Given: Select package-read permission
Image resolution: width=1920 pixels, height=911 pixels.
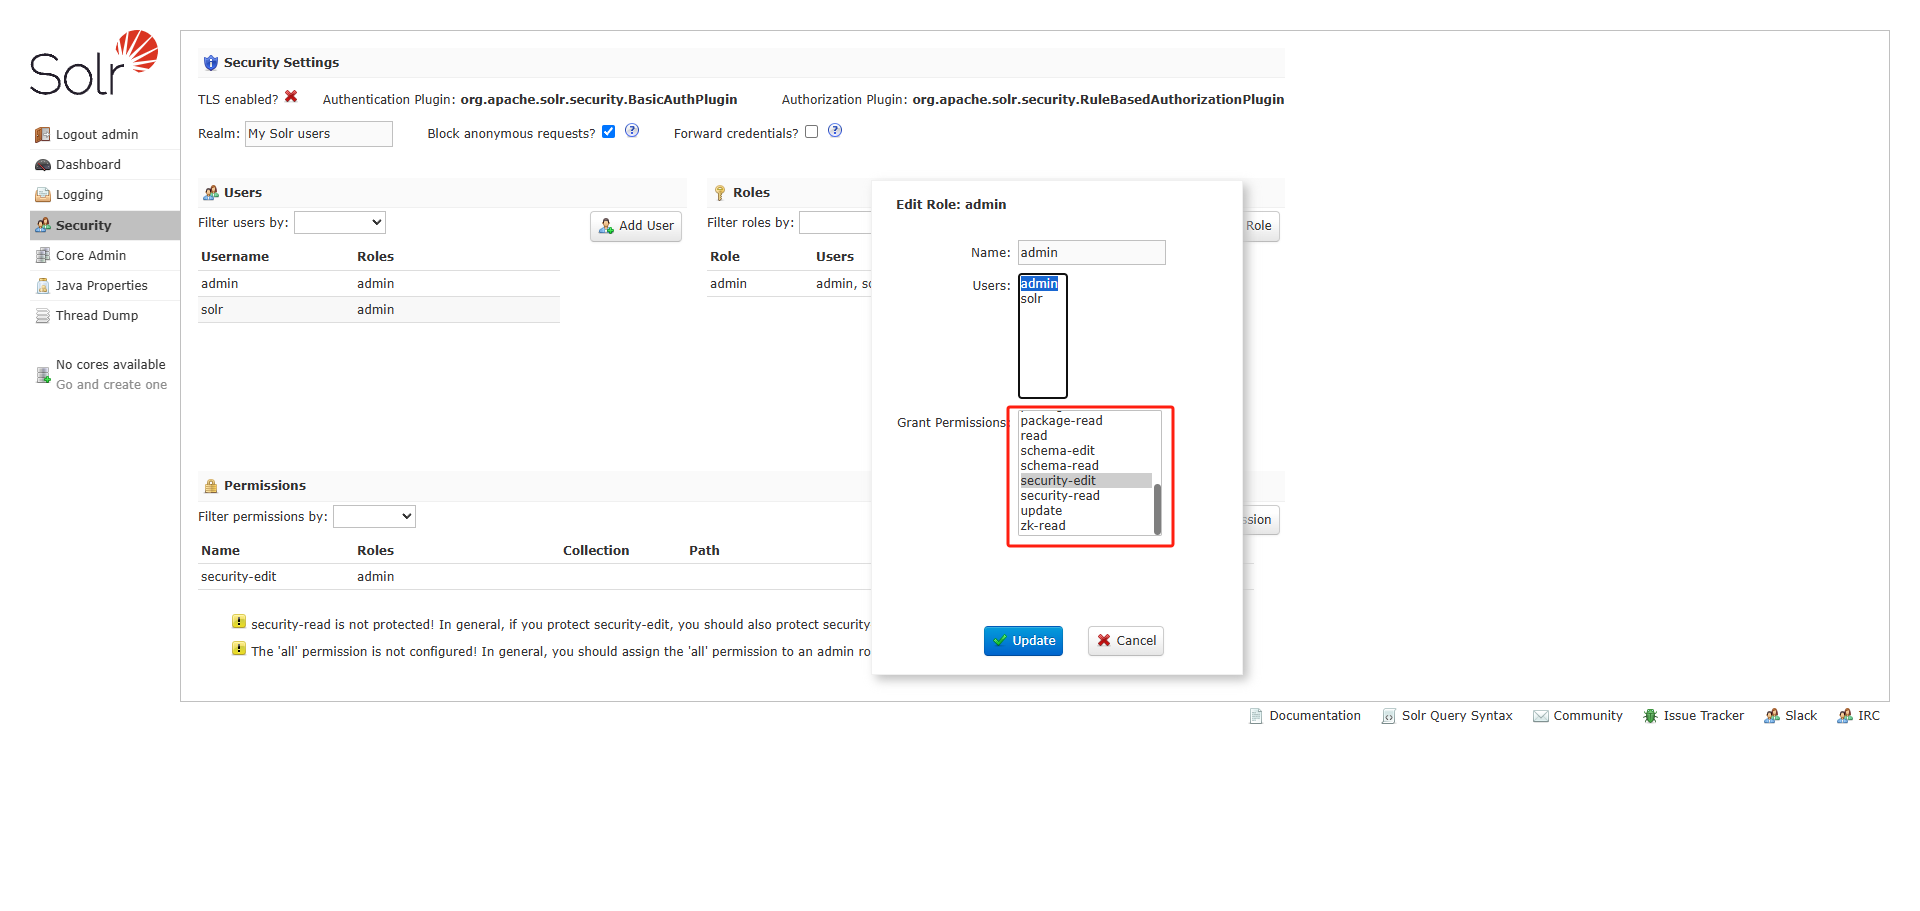Looking at the screenshot, I should [x=1085, y=421].
